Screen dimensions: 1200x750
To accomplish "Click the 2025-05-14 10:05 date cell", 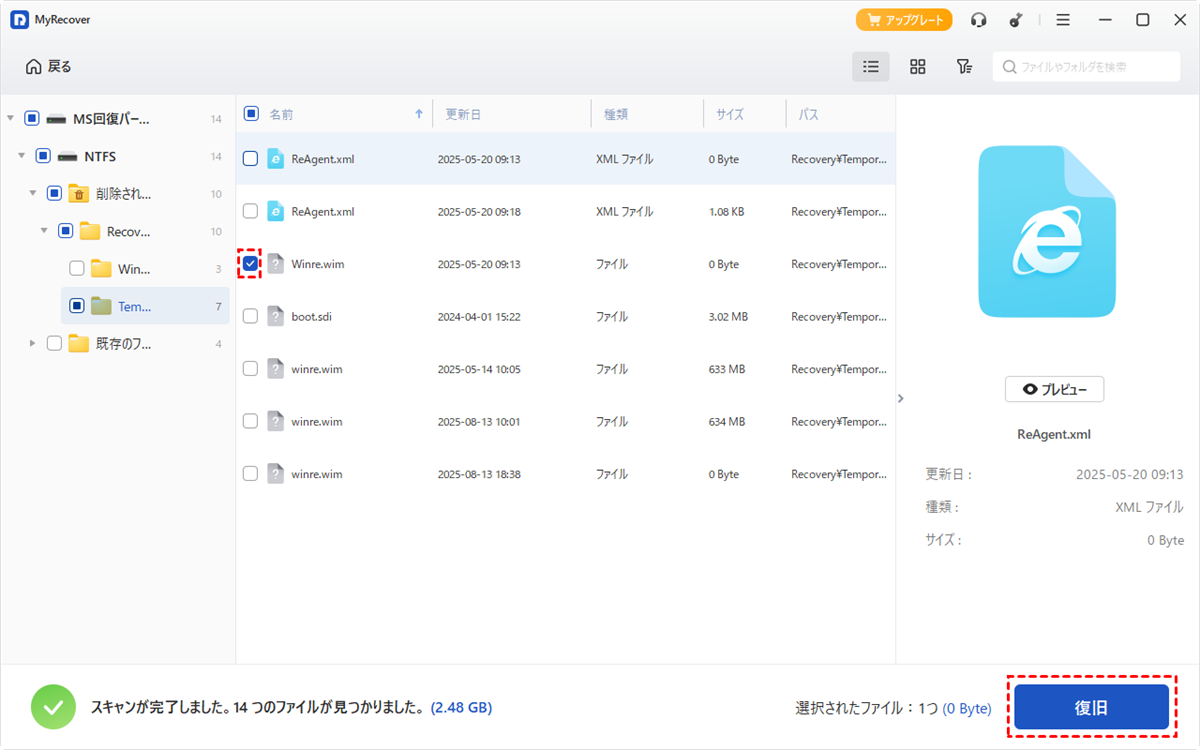I will pyautogui.click(x=479, y=369).
